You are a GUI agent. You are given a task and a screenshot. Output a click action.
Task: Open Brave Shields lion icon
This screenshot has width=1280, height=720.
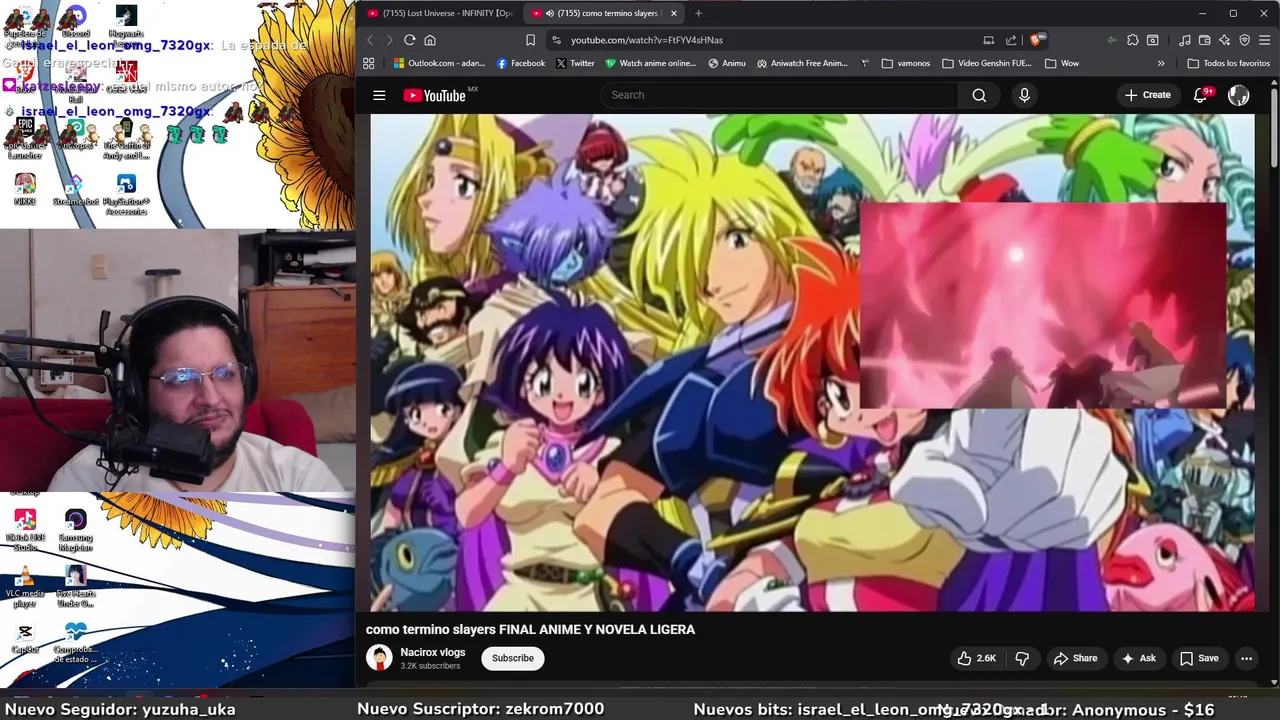click(1037, 40)
